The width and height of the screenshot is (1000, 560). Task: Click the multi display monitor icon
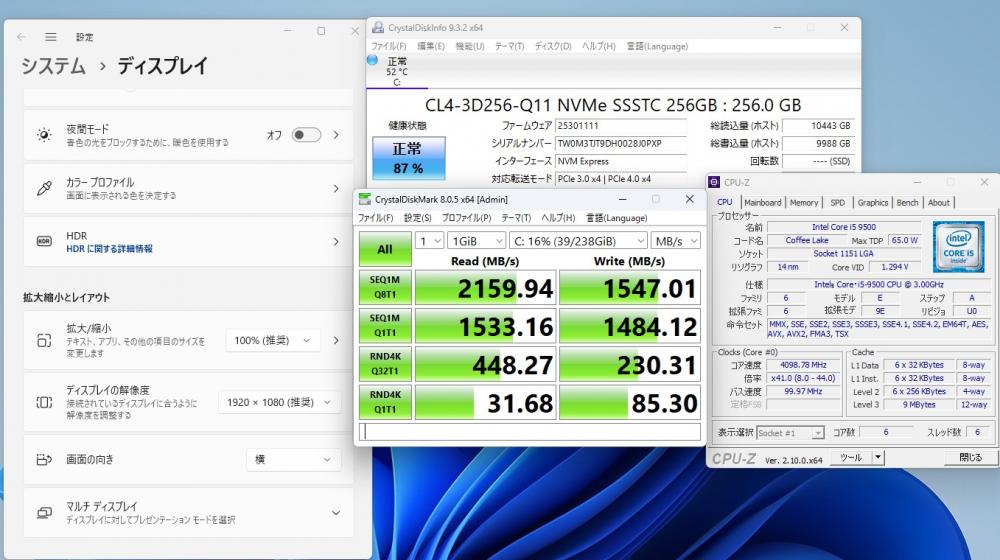44,512
